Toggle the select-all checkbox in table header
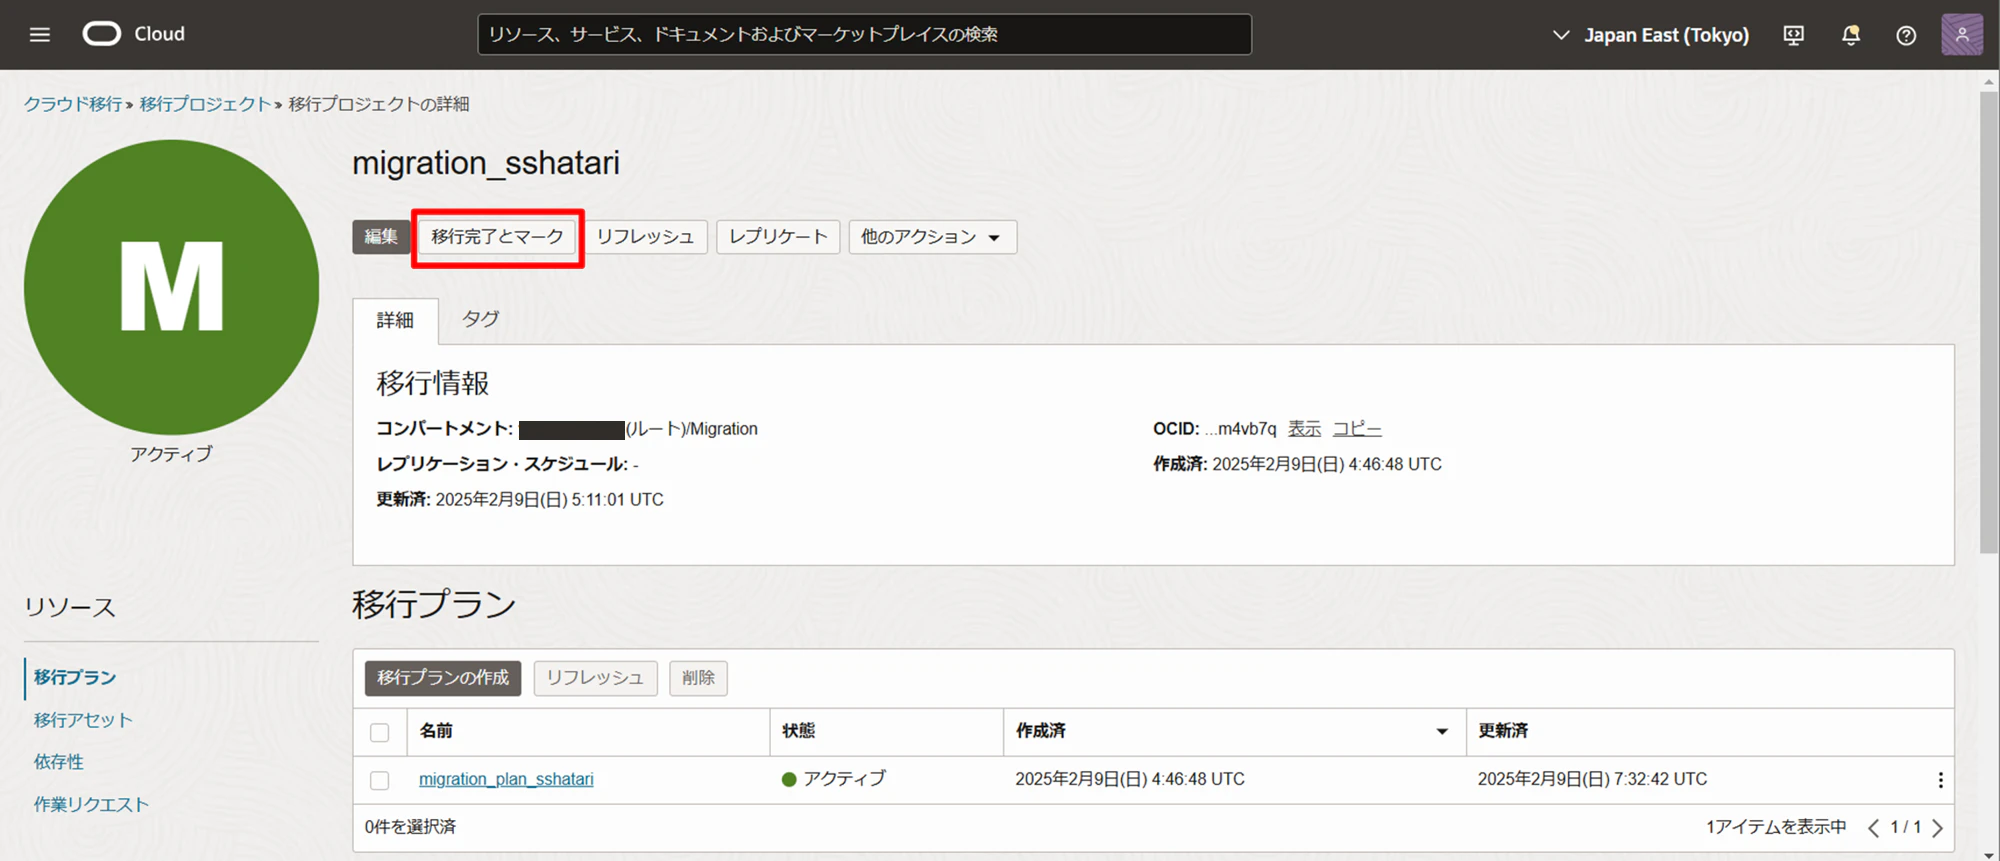This screenshot has width=2000, height=861. click(380, 732)
